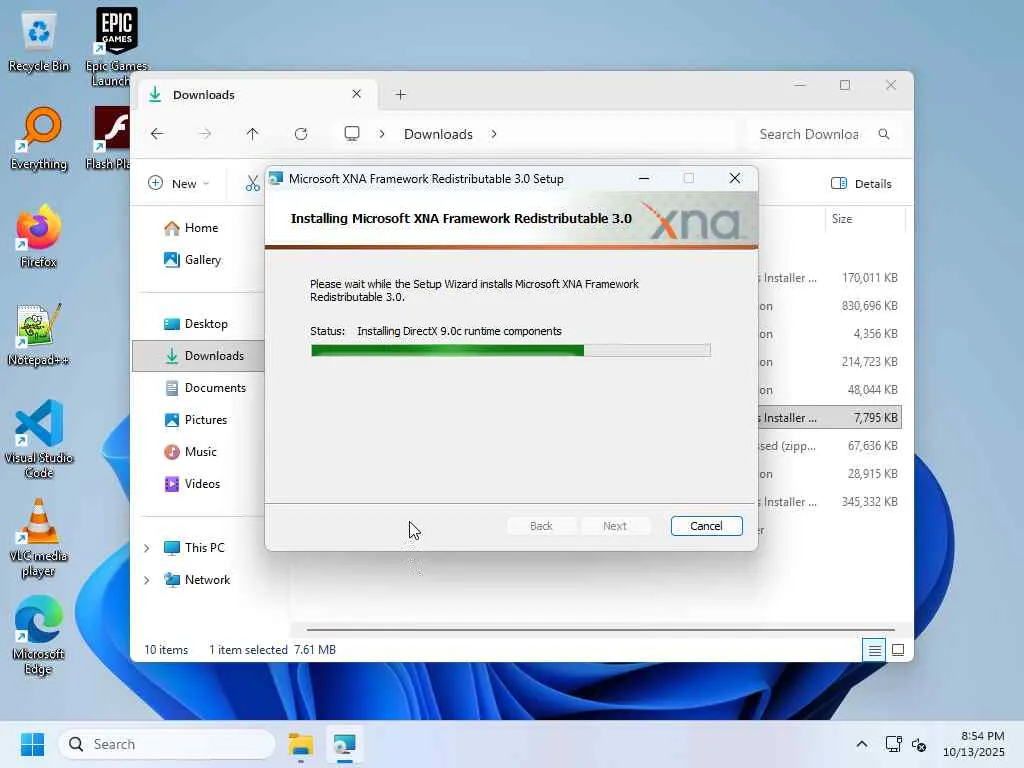1024x768 pixels.
Task: Select the file sized 830,696 KB
Action: [x=829, y=306]
